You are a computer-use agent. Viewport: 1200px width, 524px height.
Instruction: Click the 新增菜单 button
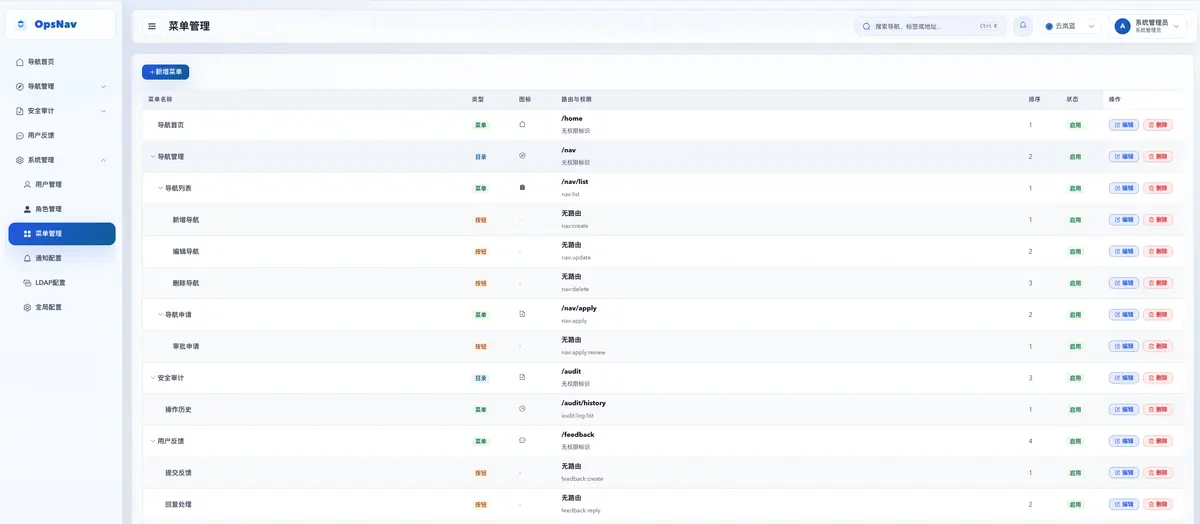165,72
